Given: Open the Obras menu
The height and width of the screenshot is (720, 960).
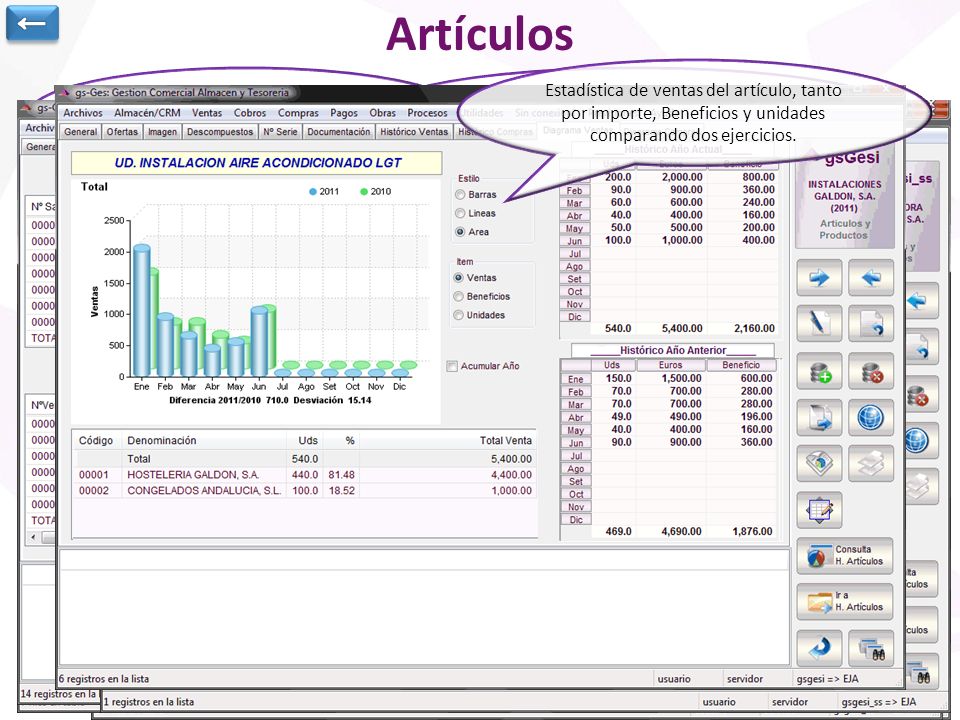Looking at the screenshot, I should point(383,113).
